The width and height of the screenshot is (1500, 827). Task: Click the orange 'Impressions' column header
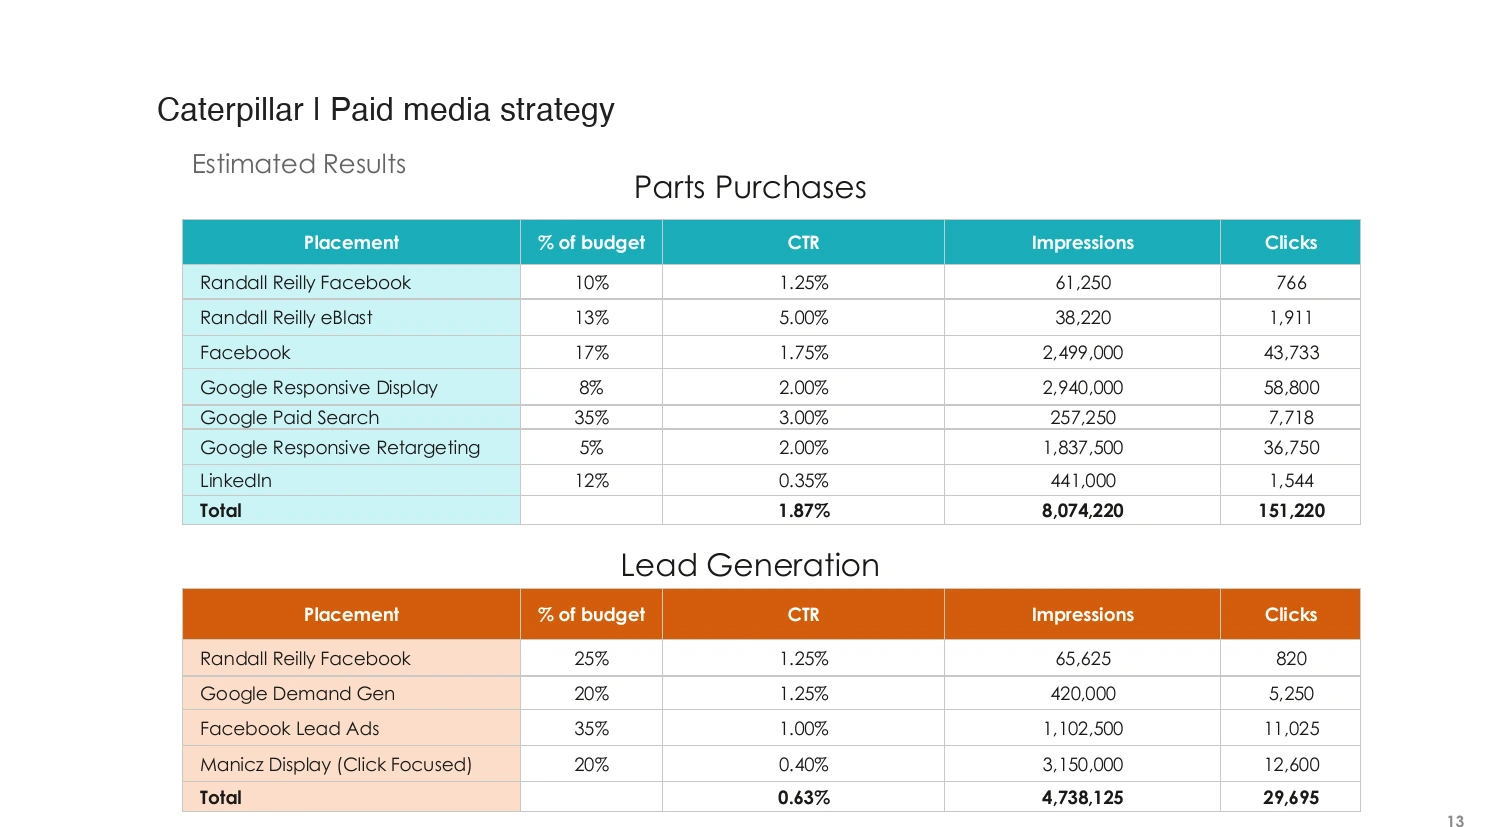tap(1082, 614)
